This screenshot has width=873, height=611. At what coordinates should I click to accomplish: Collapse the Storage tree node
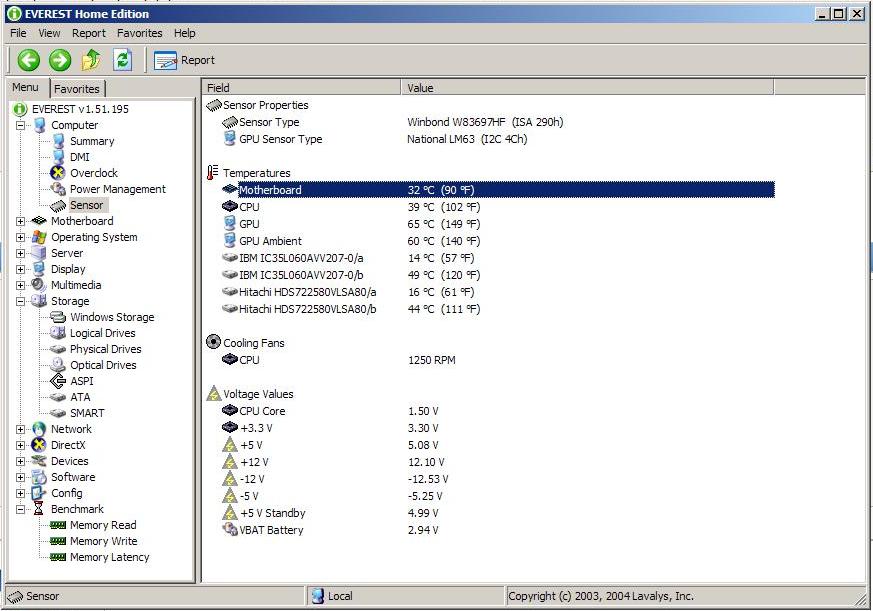tap(21, 301)
